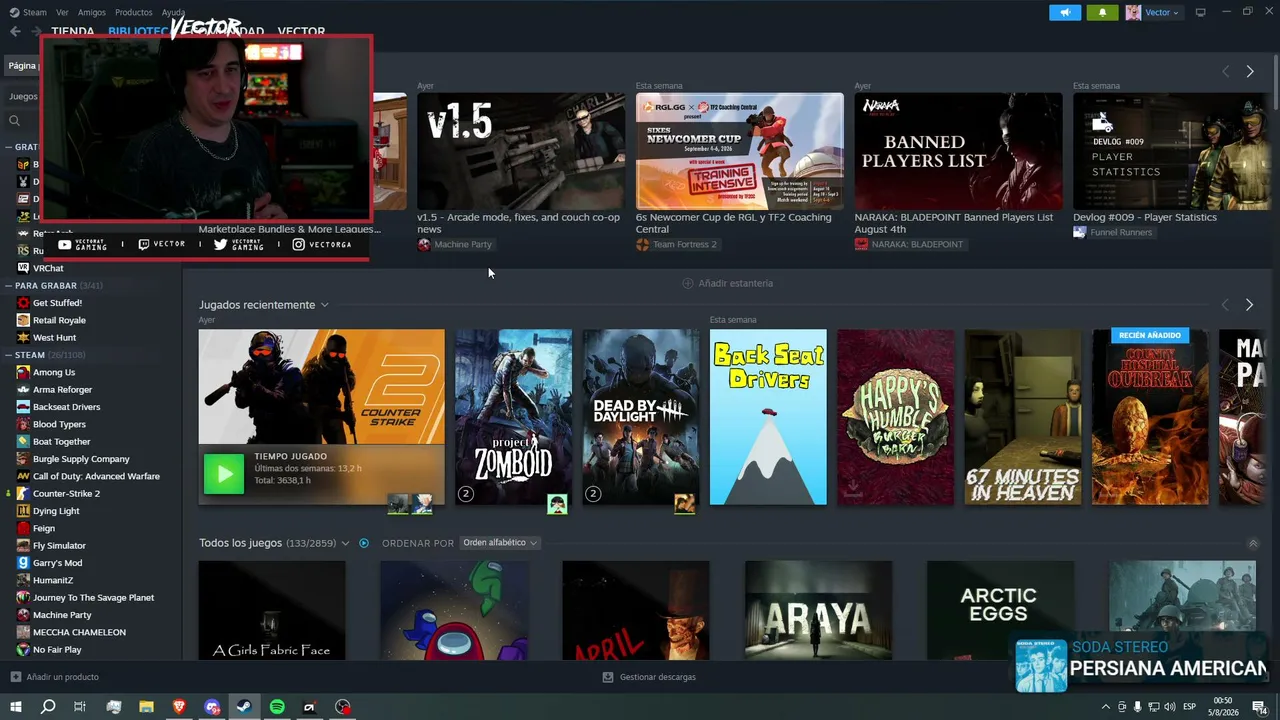Open the Amigos menu
This screenshot has height=720, width=1280.
[92, 12]
